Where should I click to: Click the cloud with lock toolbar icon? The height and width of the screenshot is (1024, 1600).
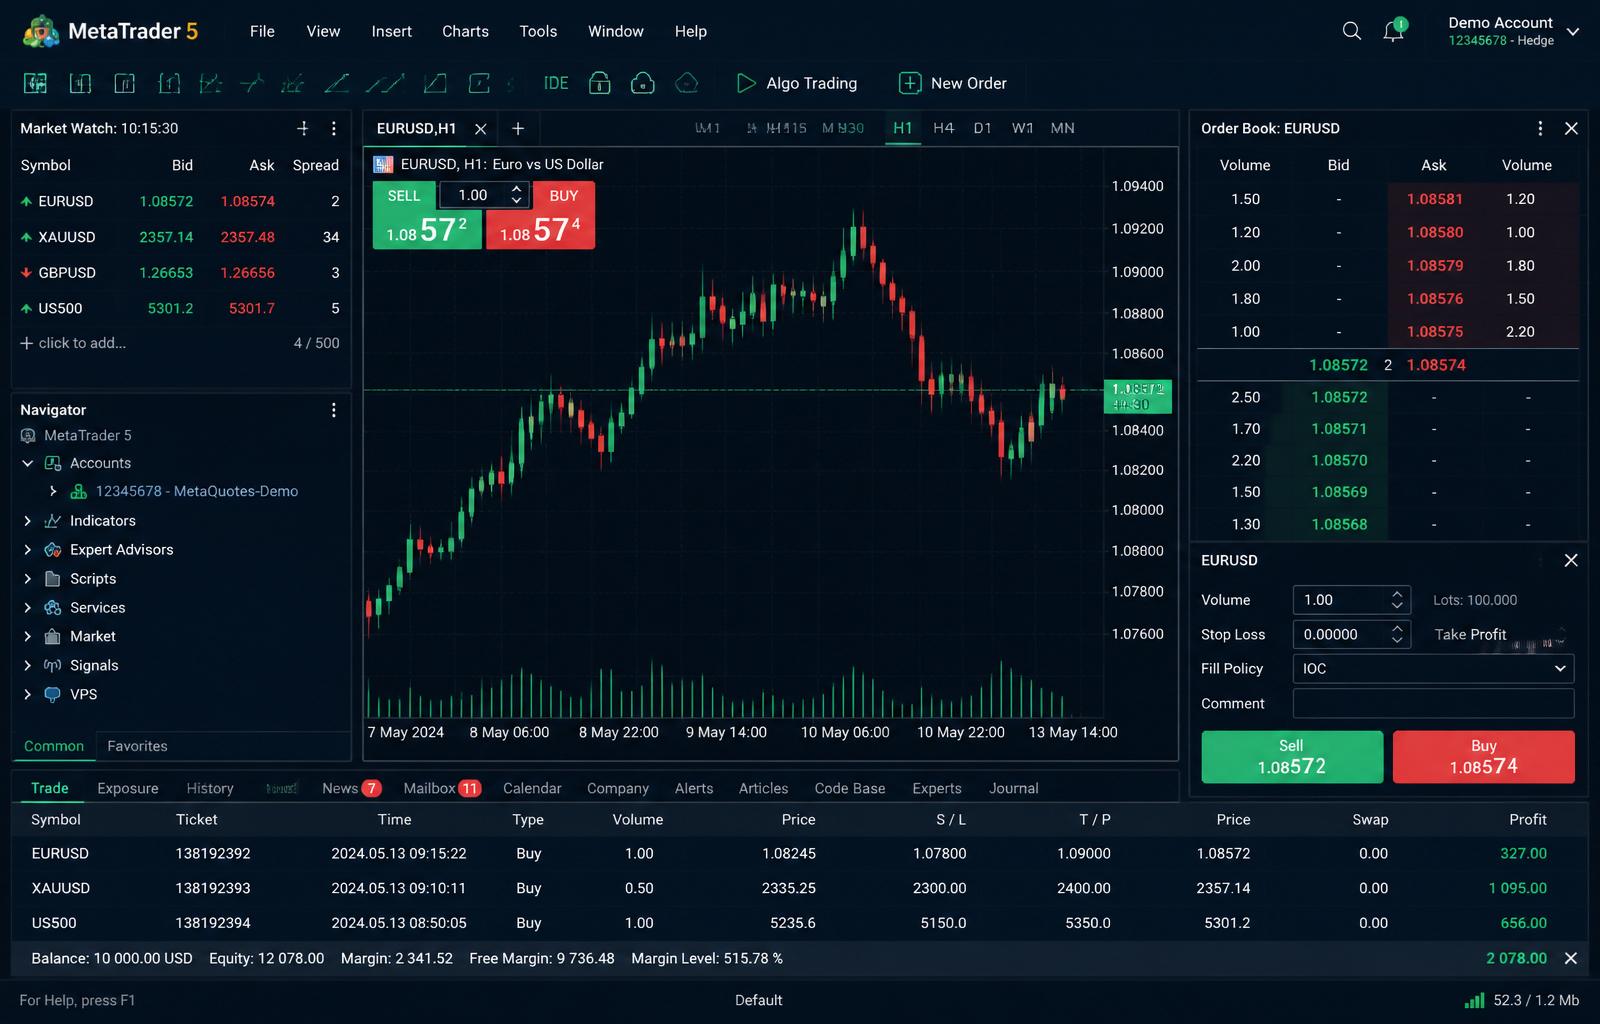(x=643, y=83)
